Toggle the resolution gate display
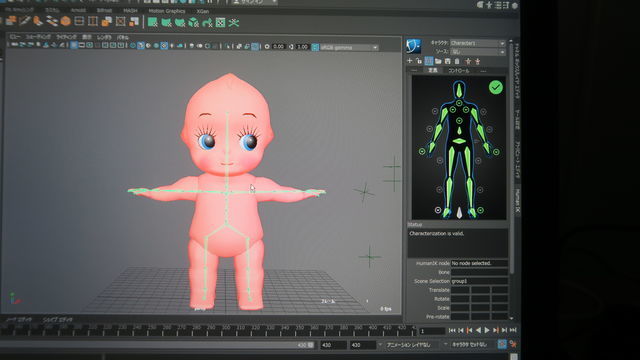Viewport: 640px width, 360px height. point(89,45)
